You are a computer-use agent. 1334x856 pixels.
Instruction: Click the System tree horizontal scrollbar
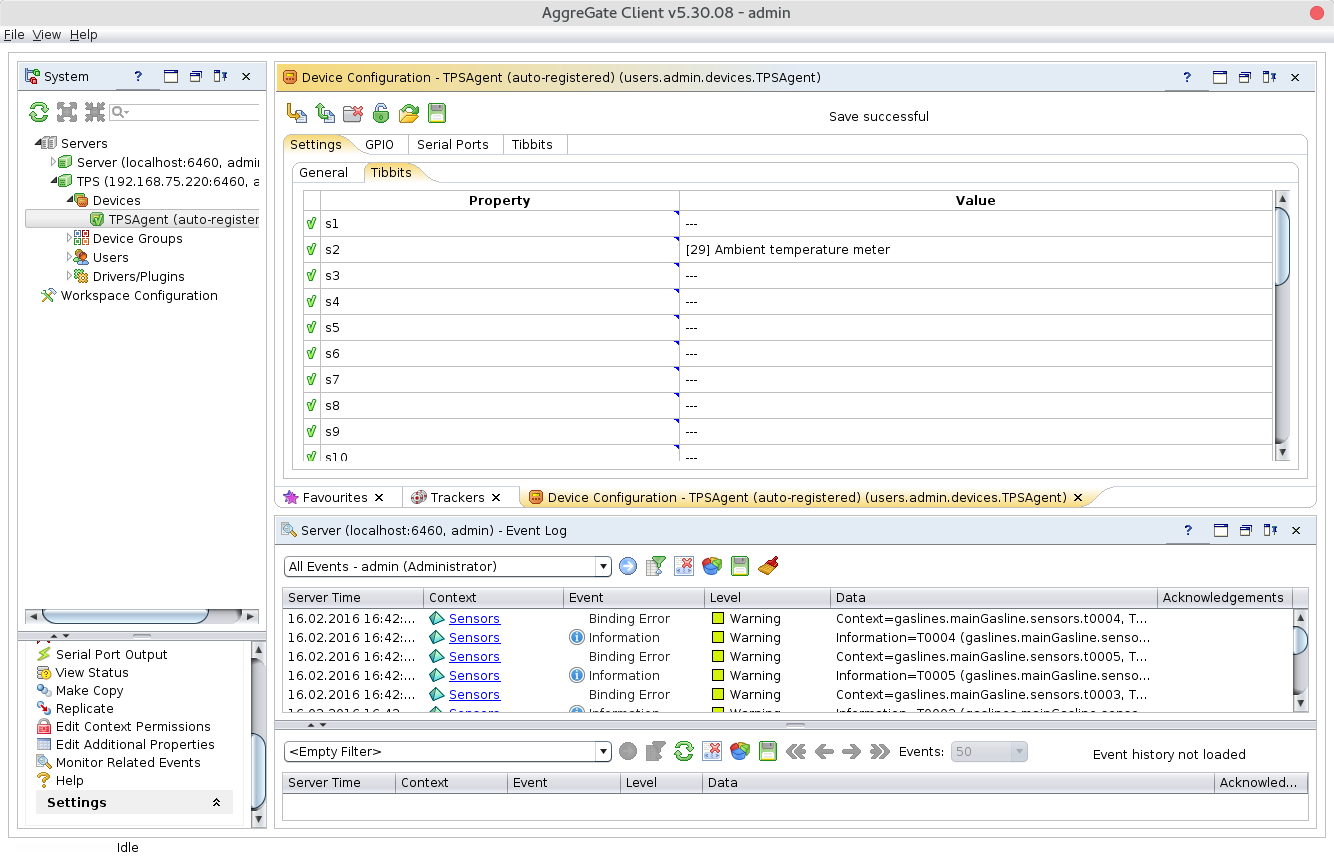coord(125,616)
